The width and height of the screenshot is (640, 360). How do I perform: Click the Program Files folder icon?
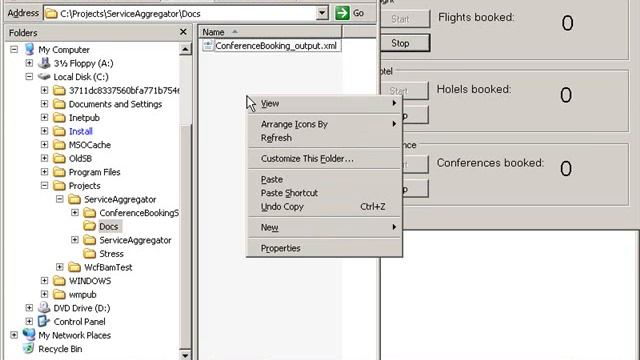pyautogui.click(x=59, y=172)
